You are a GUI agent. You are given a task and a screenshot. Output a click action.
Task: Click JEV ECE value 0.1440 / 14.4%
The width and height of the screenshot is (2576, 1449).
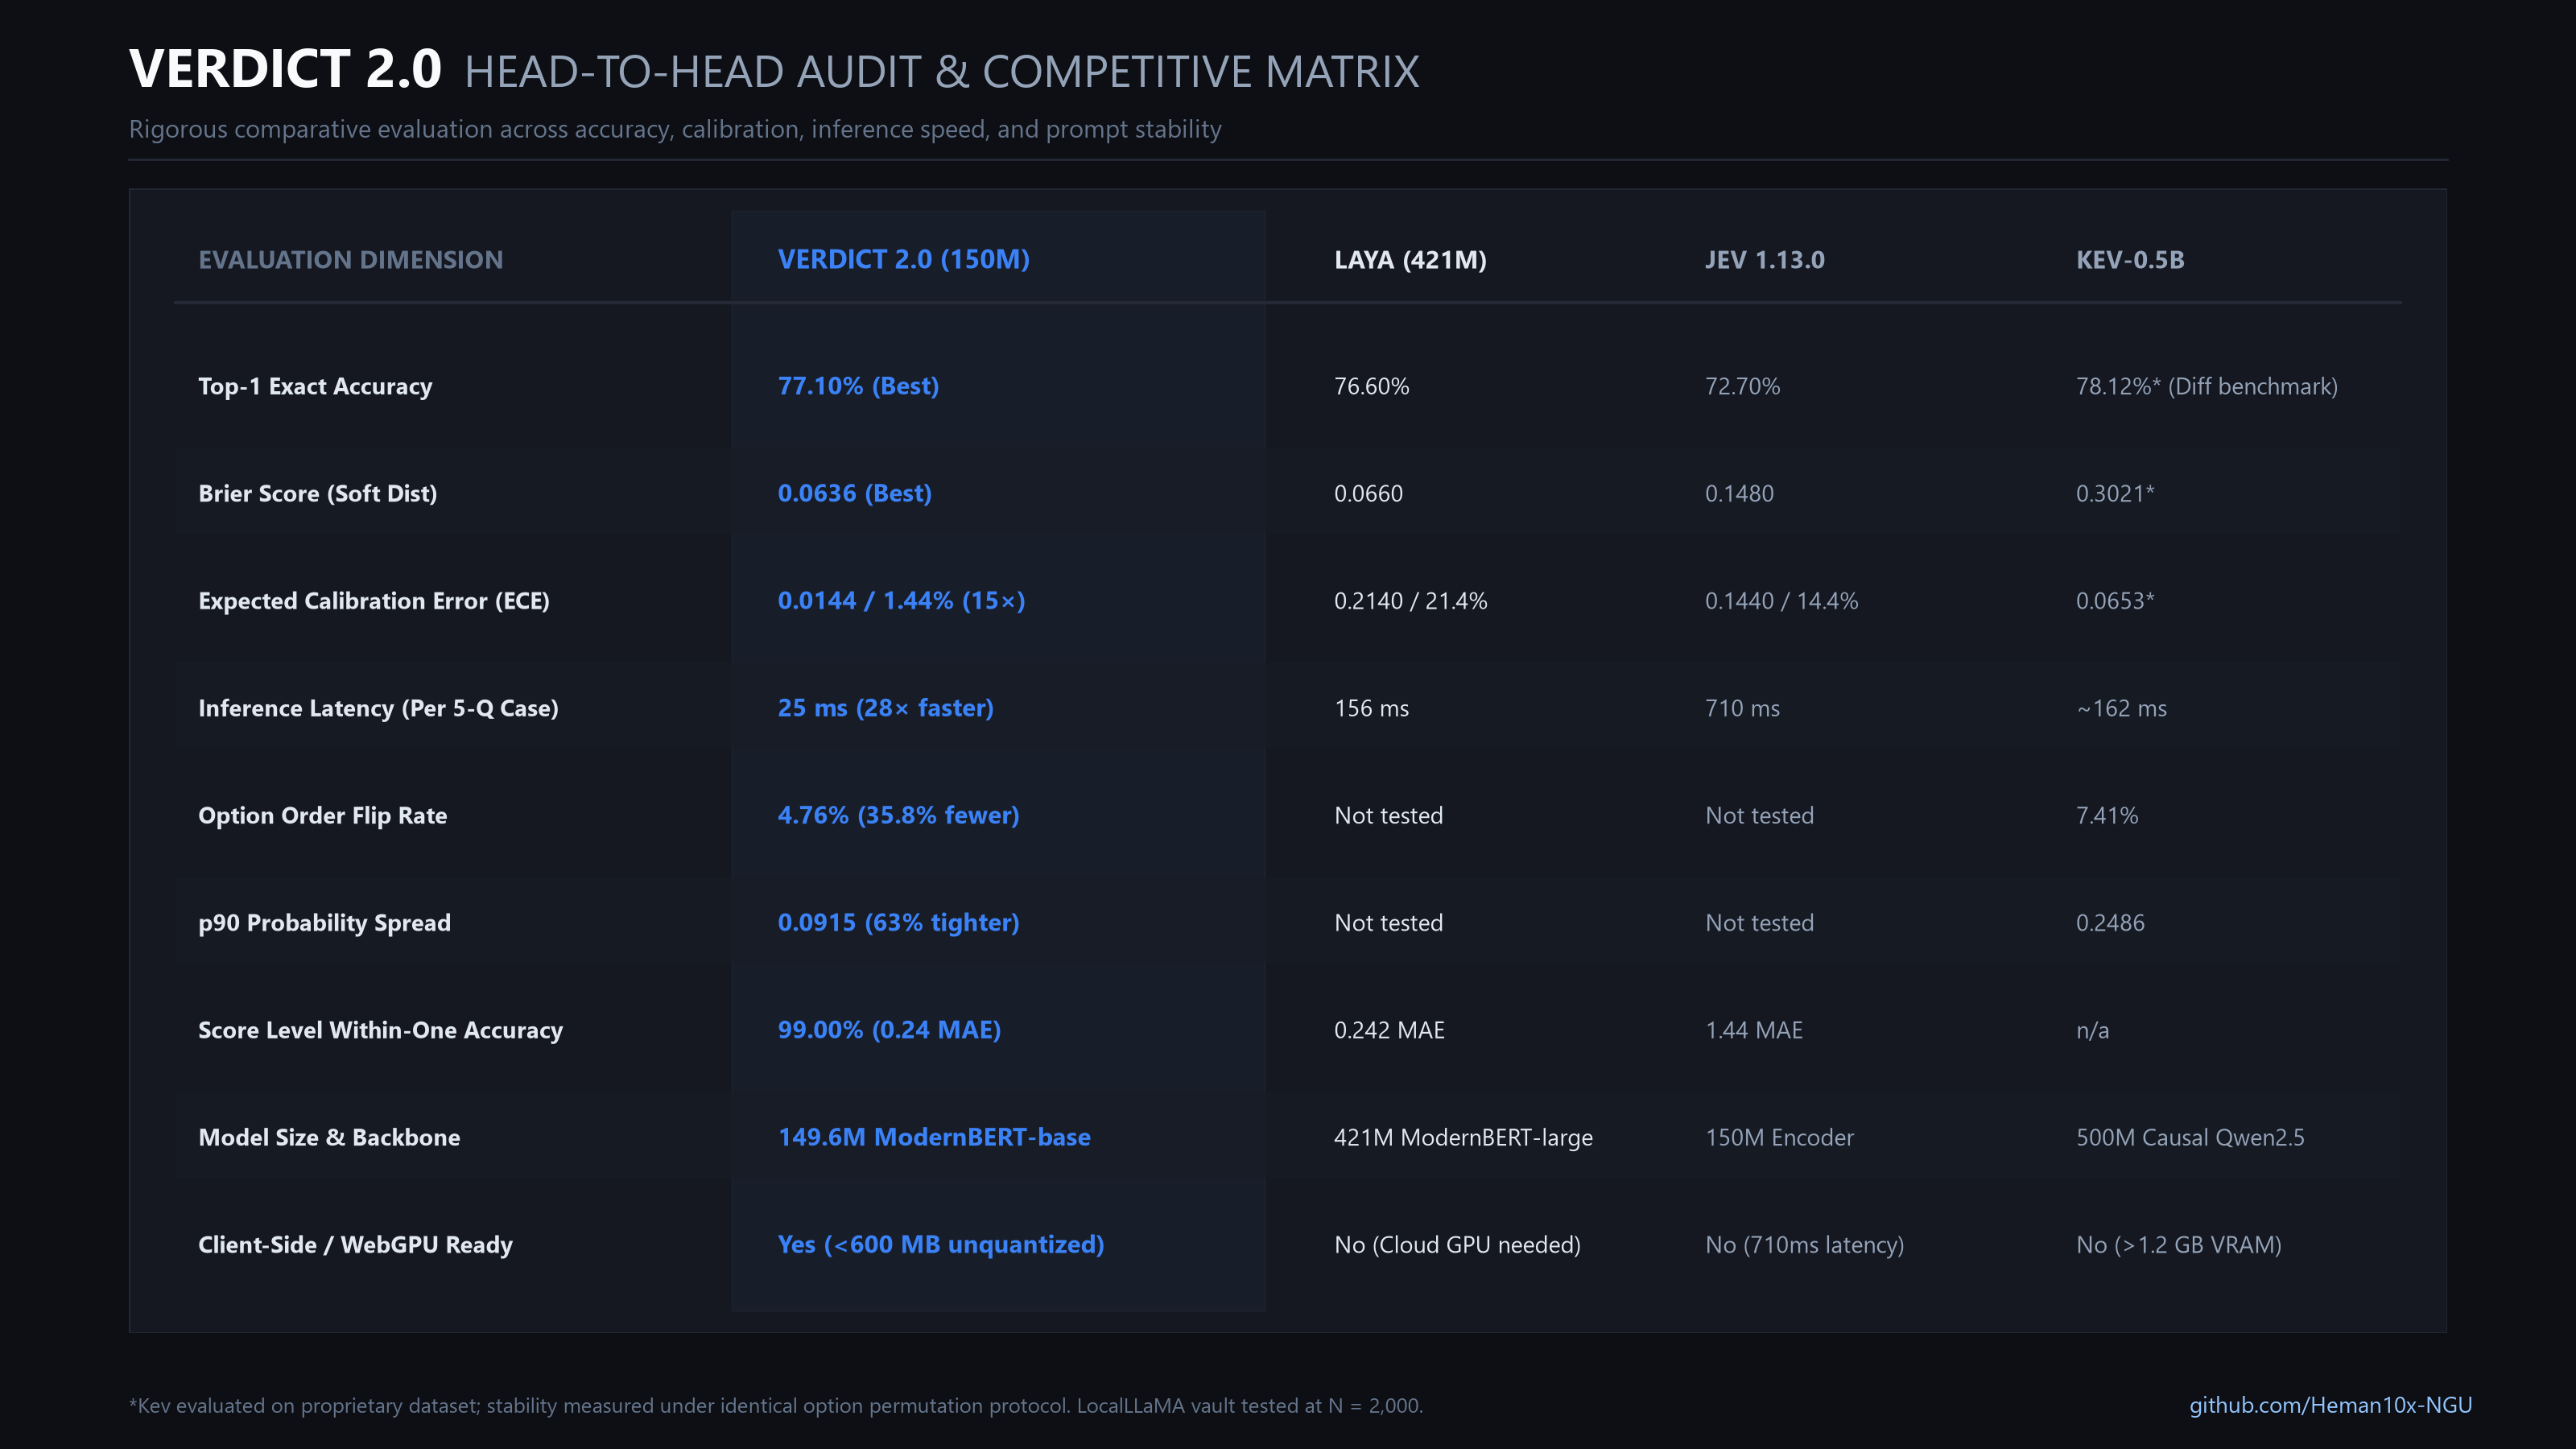click(x=1781, y=601)
